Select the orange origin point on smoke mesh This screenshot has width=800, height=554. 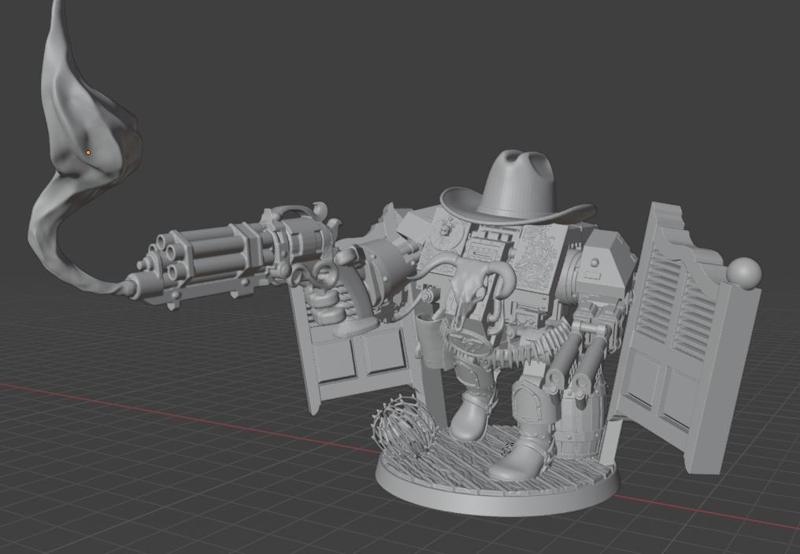pos(88,152)
